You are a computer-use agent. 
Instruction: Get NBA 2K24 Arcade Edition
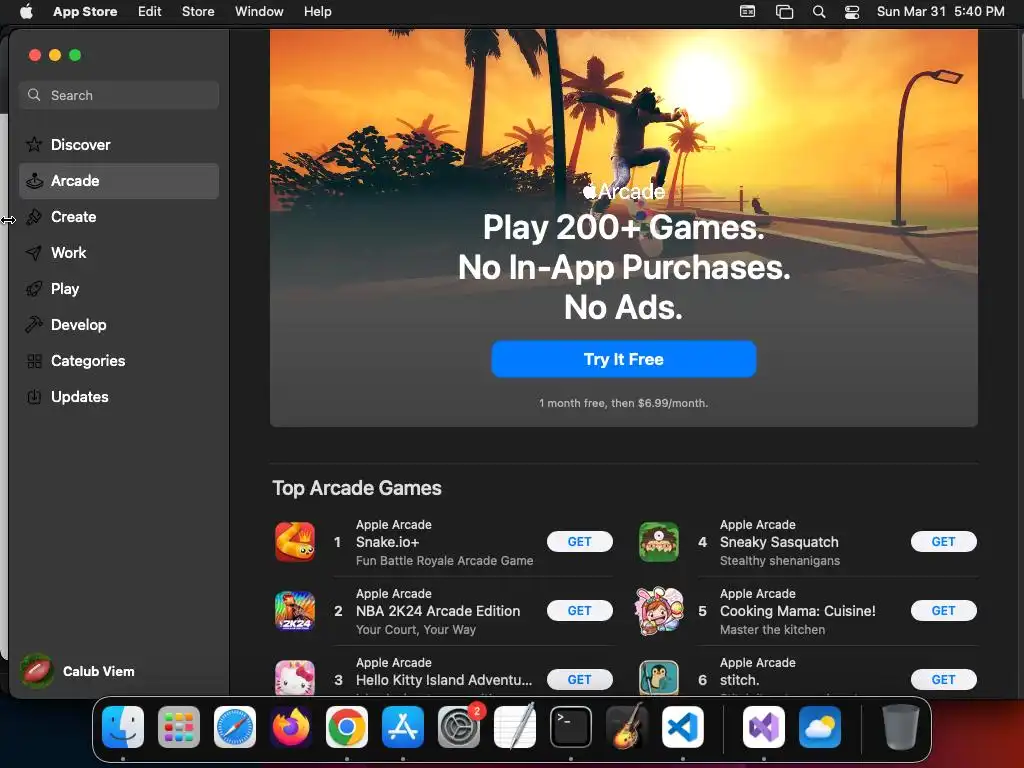click(x=579, y=611)
